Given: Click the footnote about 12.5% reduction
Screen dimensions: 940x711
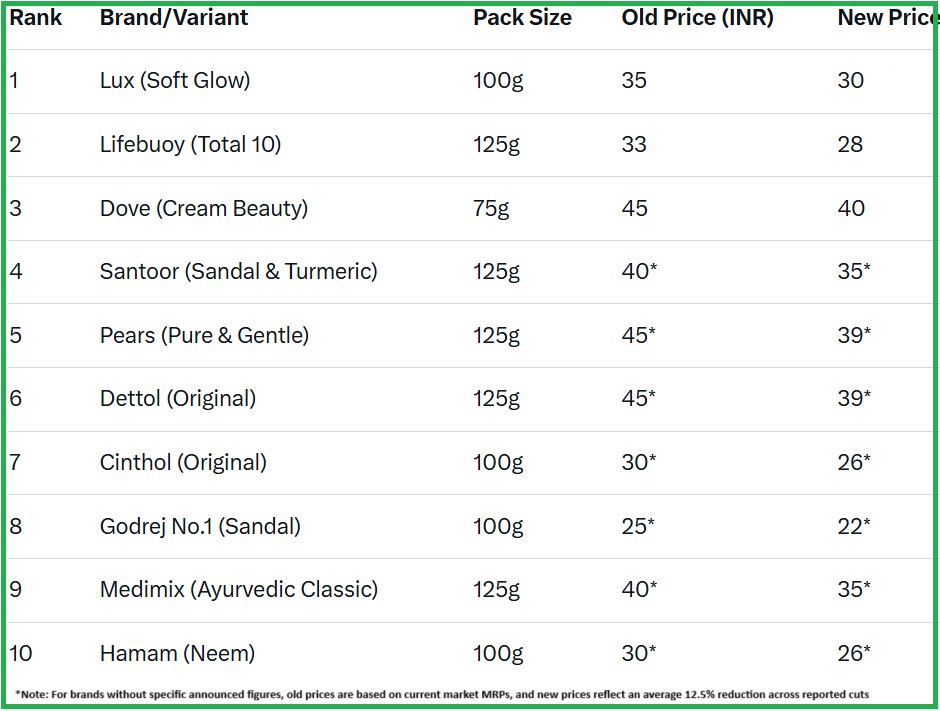Looking at the screenshot, I should [x=442, y=694].
